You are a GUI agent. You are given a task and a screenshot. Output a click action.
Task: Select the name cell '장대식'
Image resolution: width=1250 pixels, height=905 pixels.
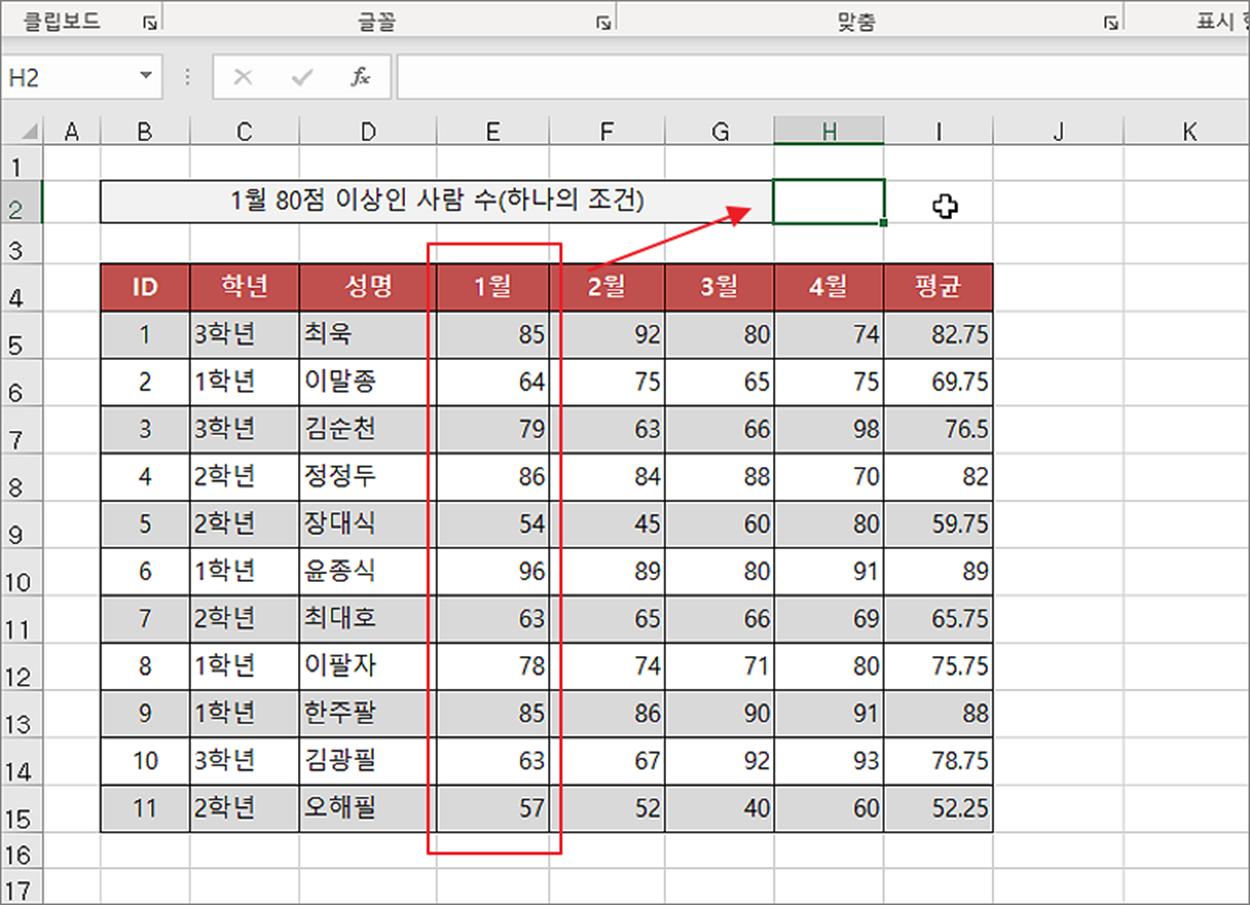[368, 524]
